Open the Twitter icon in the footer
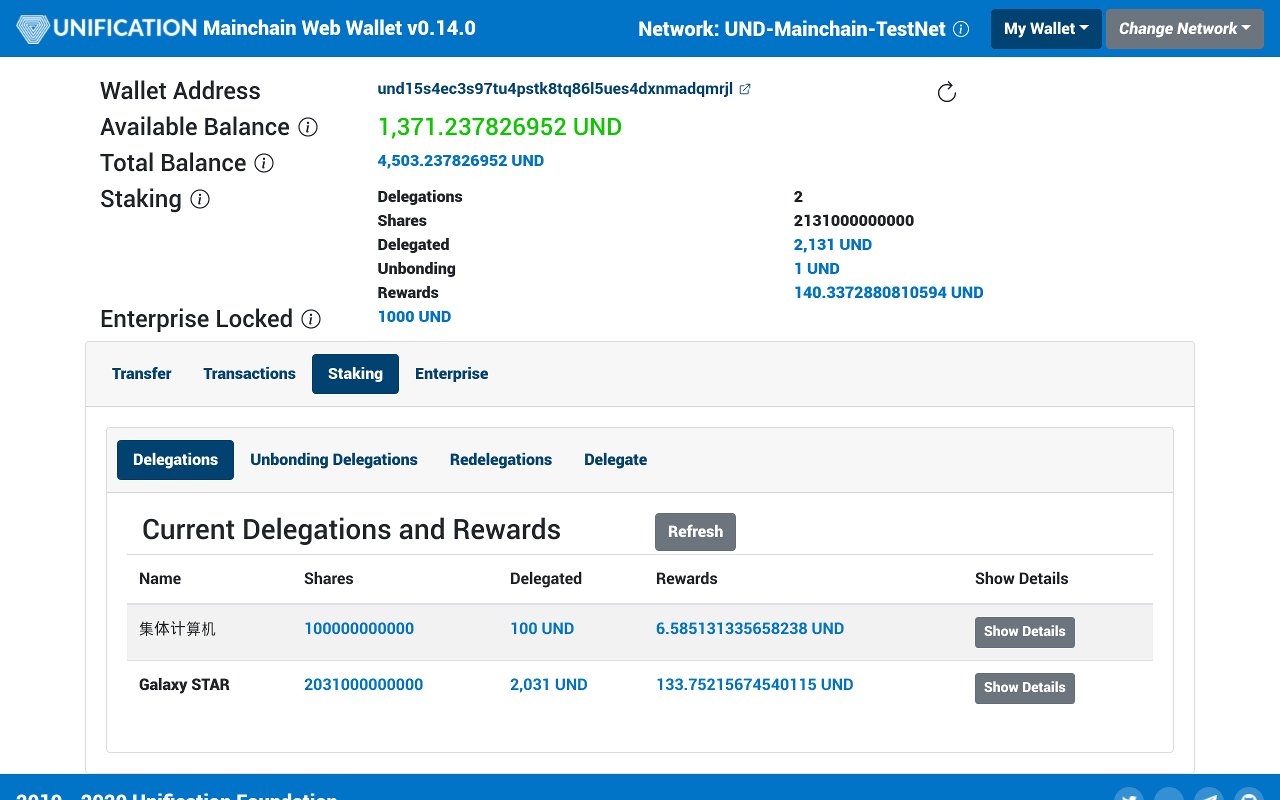 1129,796
